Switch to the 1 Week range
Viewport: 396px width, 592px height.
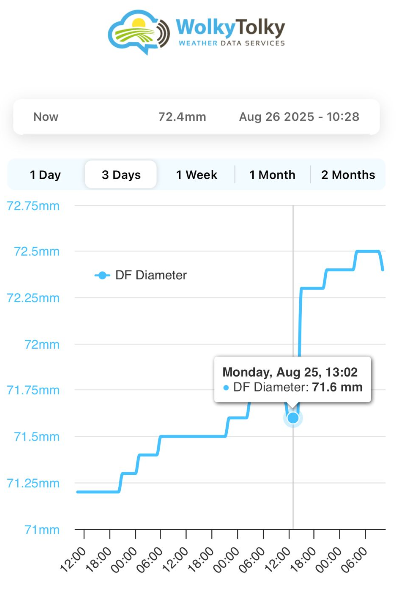coord(197,175)
